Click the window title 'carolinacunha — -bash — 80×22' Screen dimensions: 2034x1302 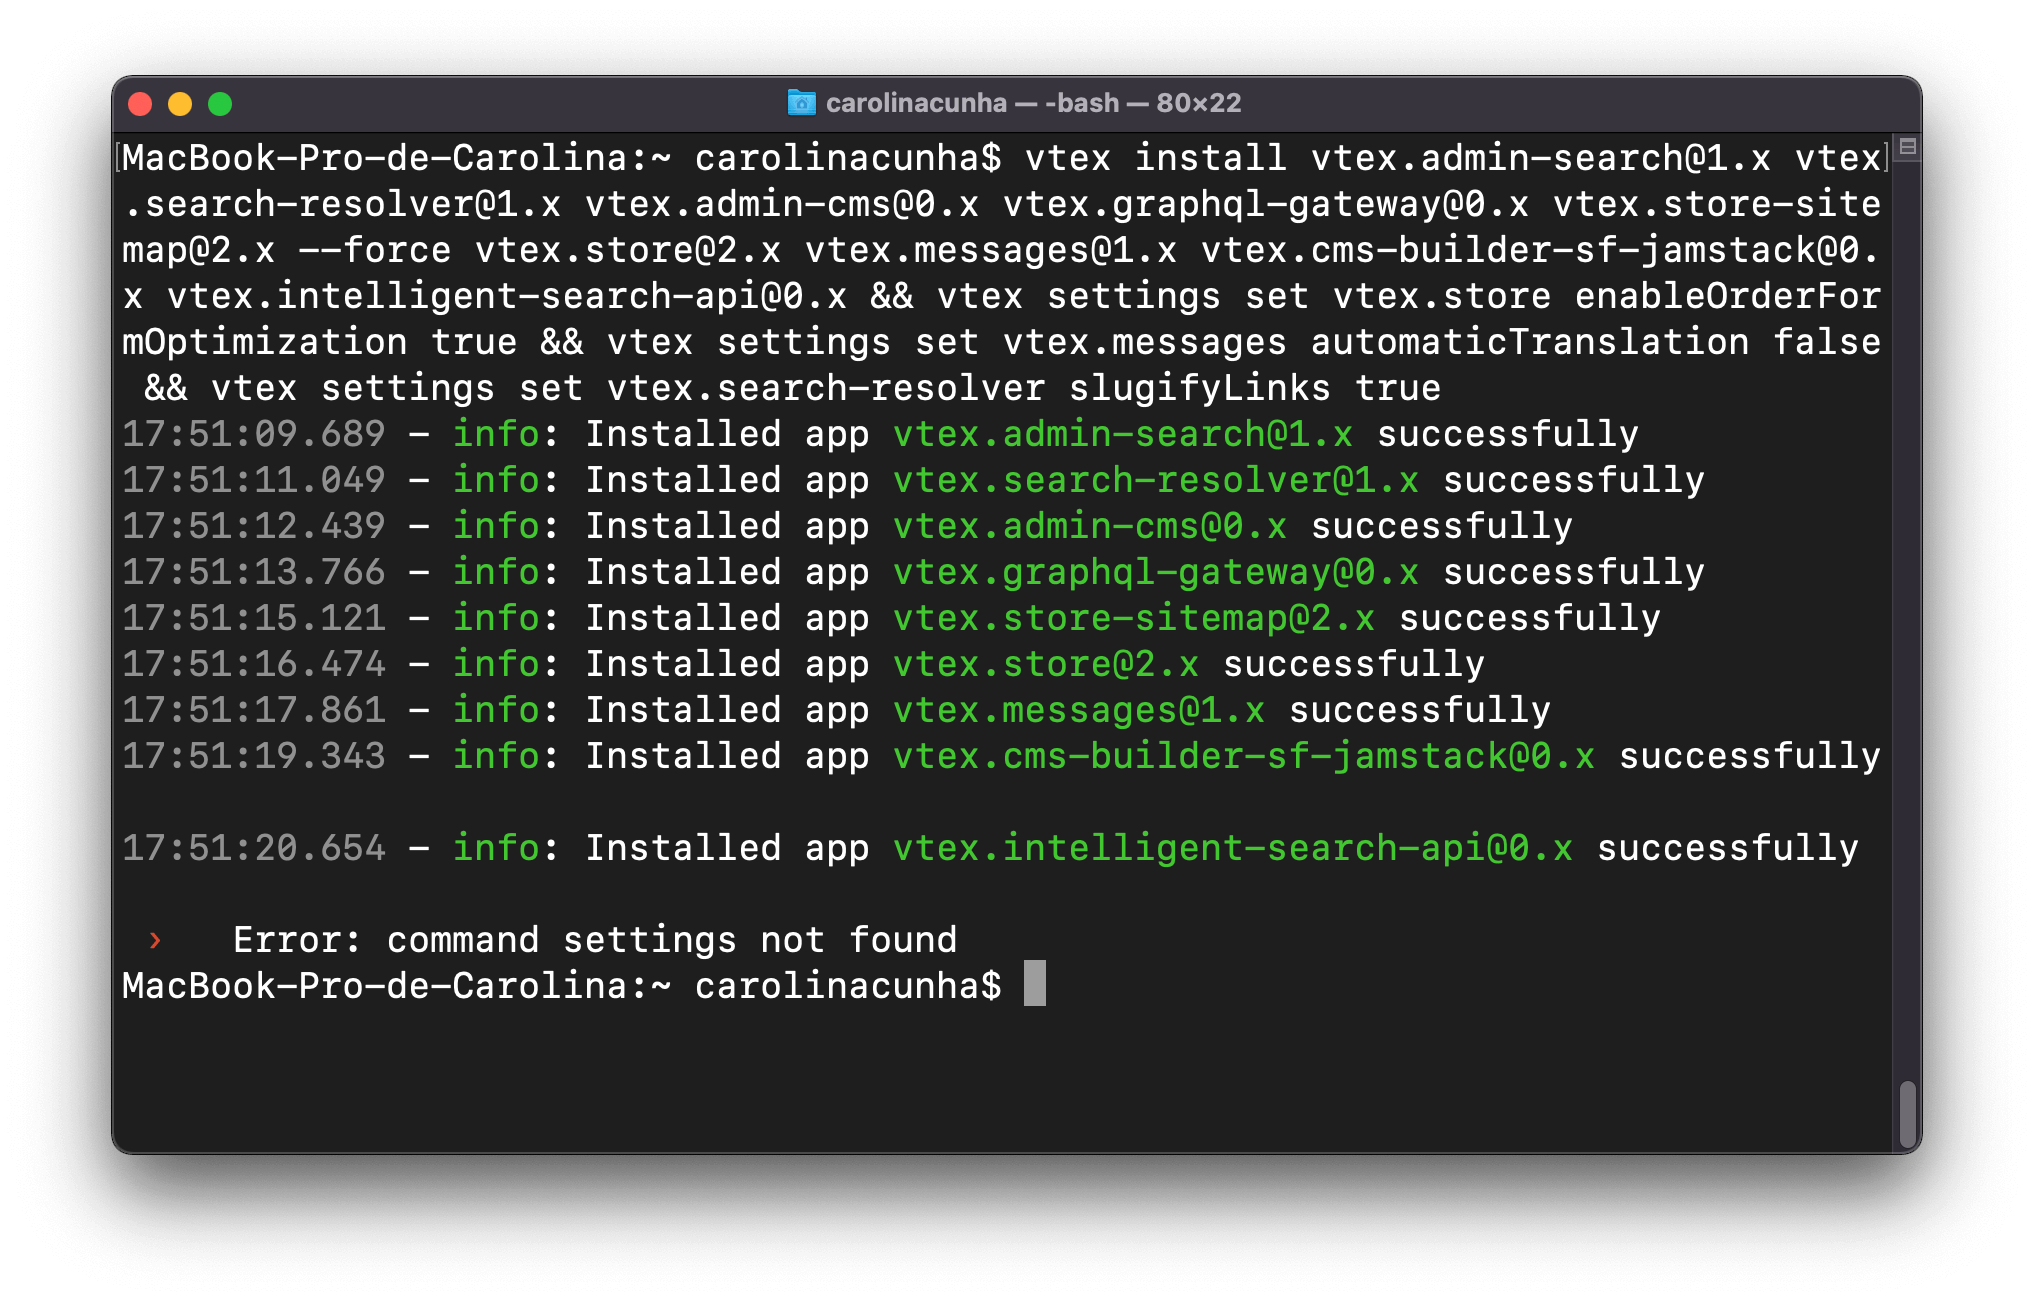(1033, 103)
